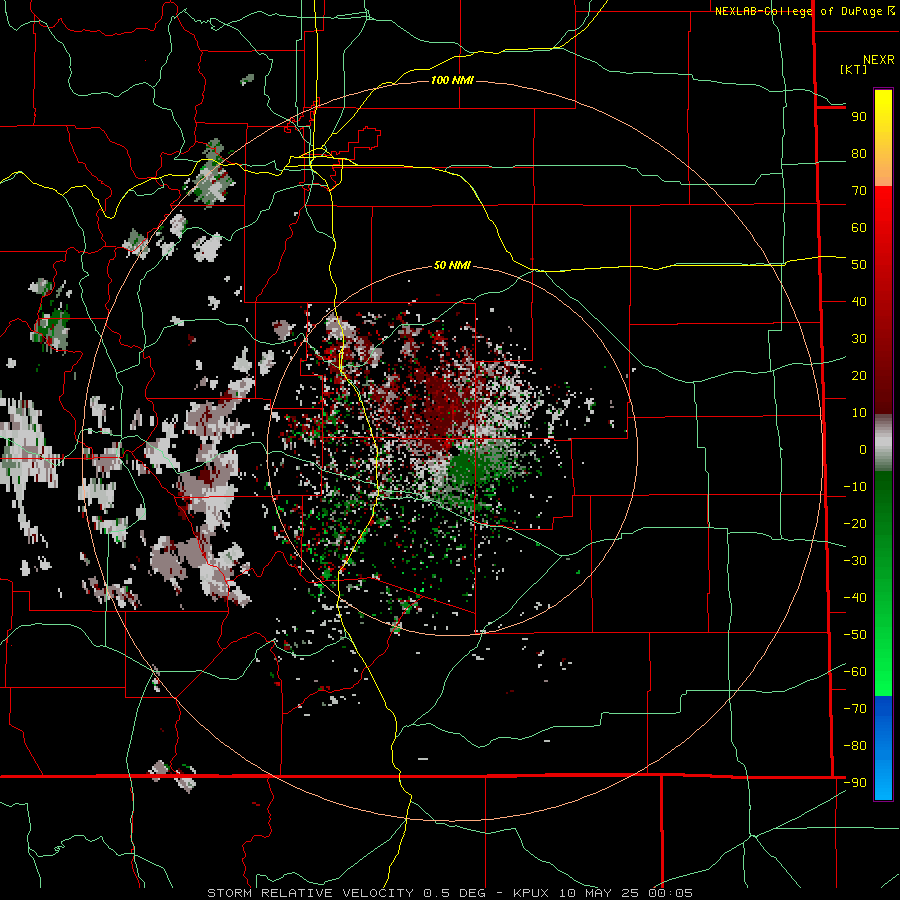Click the positive 90 value on velocity scale

tap(859, 117)
